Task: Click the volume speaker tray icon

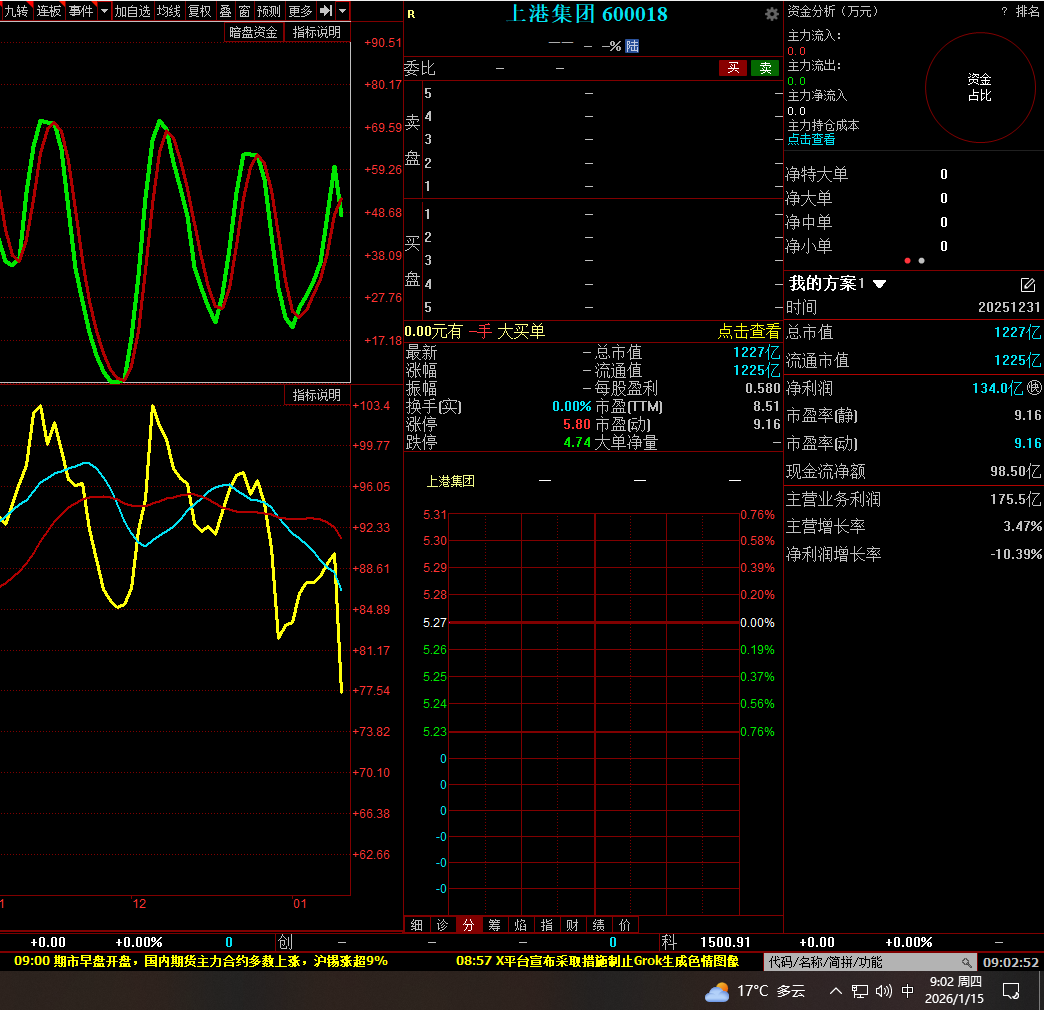Action: pos(884,991)
